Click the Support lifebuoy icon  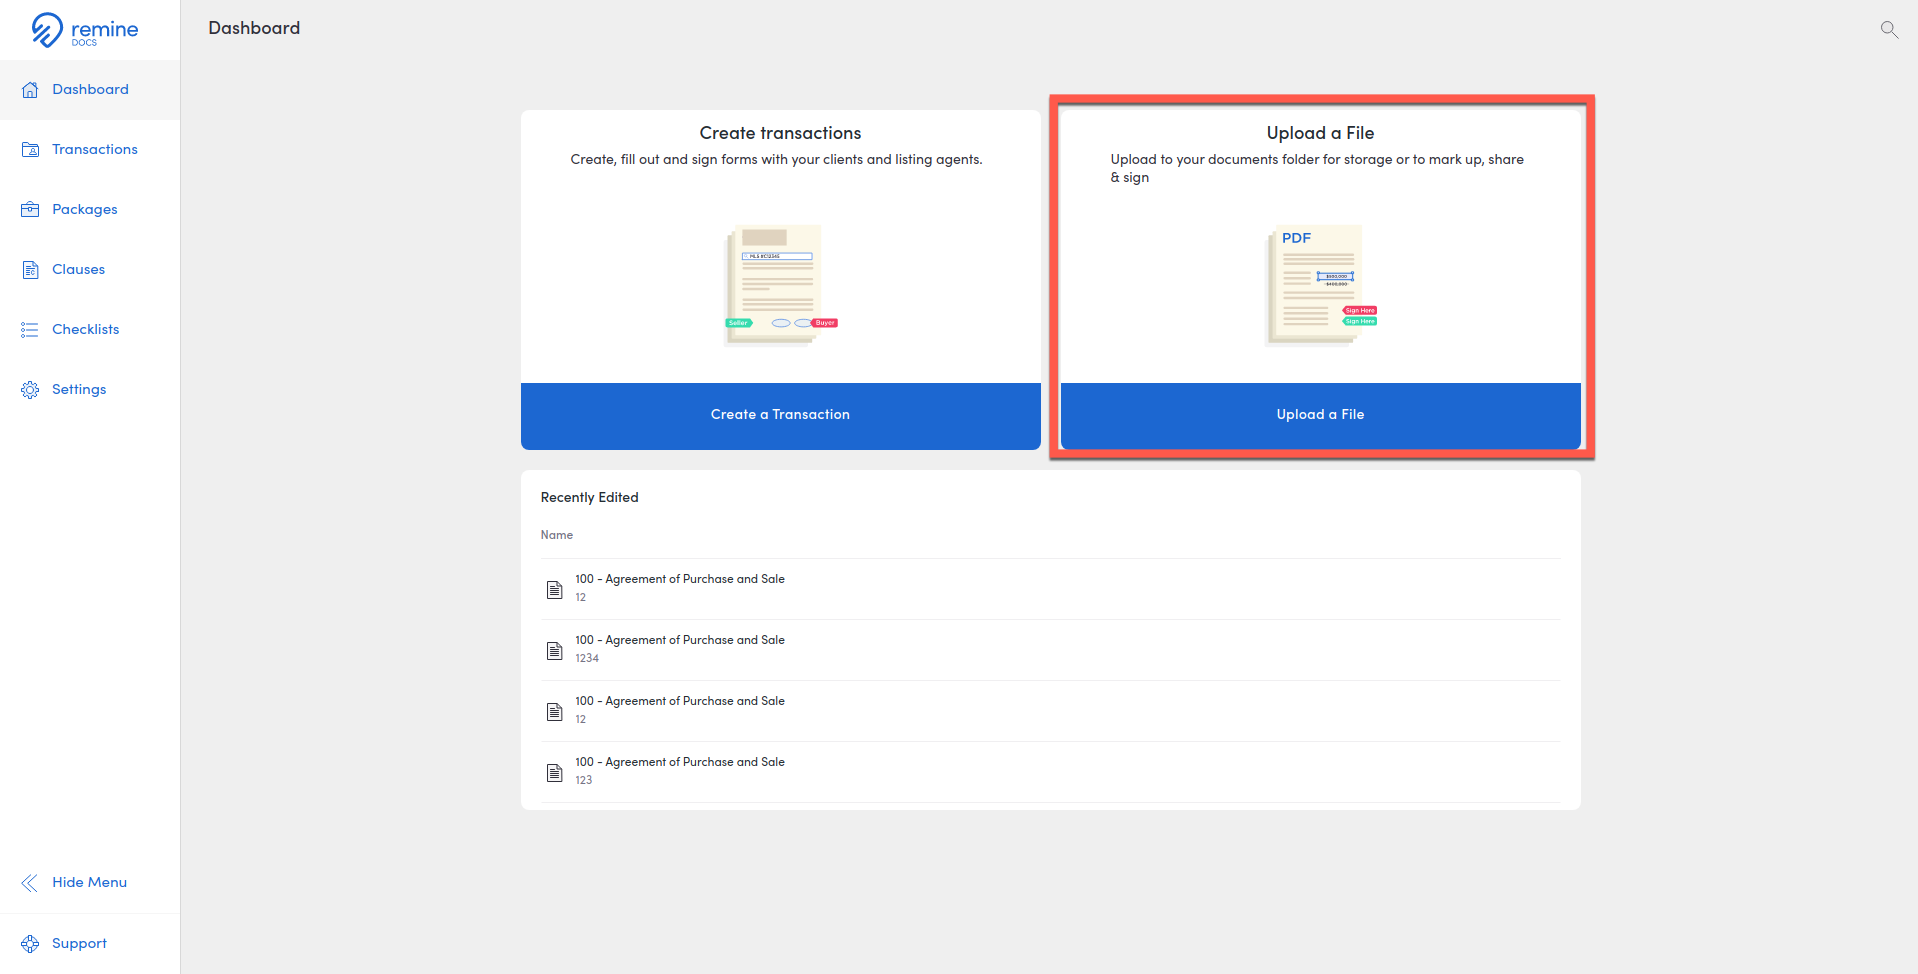(30, 944)
